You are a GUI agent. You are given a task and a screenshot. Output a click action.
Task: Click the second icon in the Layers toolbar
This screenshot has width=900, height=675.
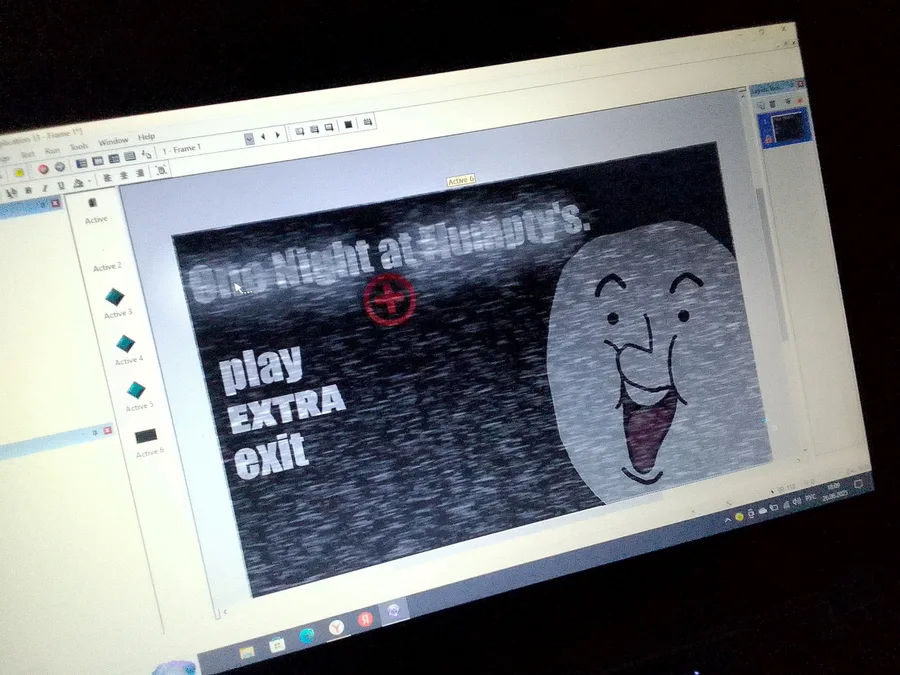773,103
